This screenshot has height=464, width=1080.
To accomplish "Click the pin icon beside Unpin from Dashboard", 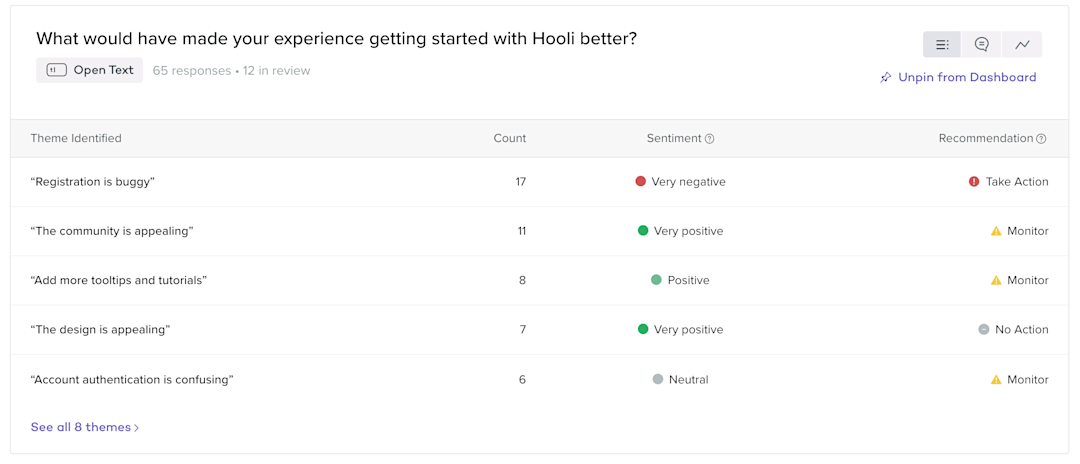I will coord(886,78).
